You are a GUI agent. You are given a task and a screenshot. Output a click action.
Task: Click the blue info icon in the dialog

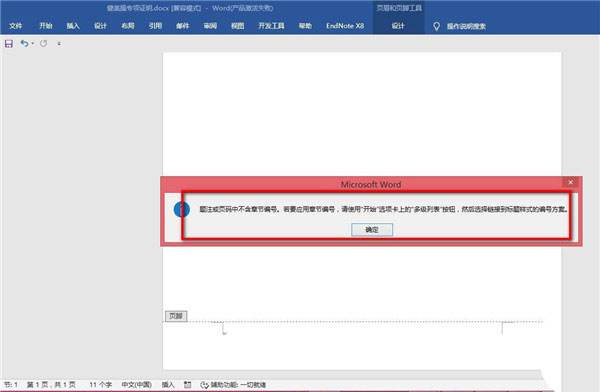tap(181, 209)
